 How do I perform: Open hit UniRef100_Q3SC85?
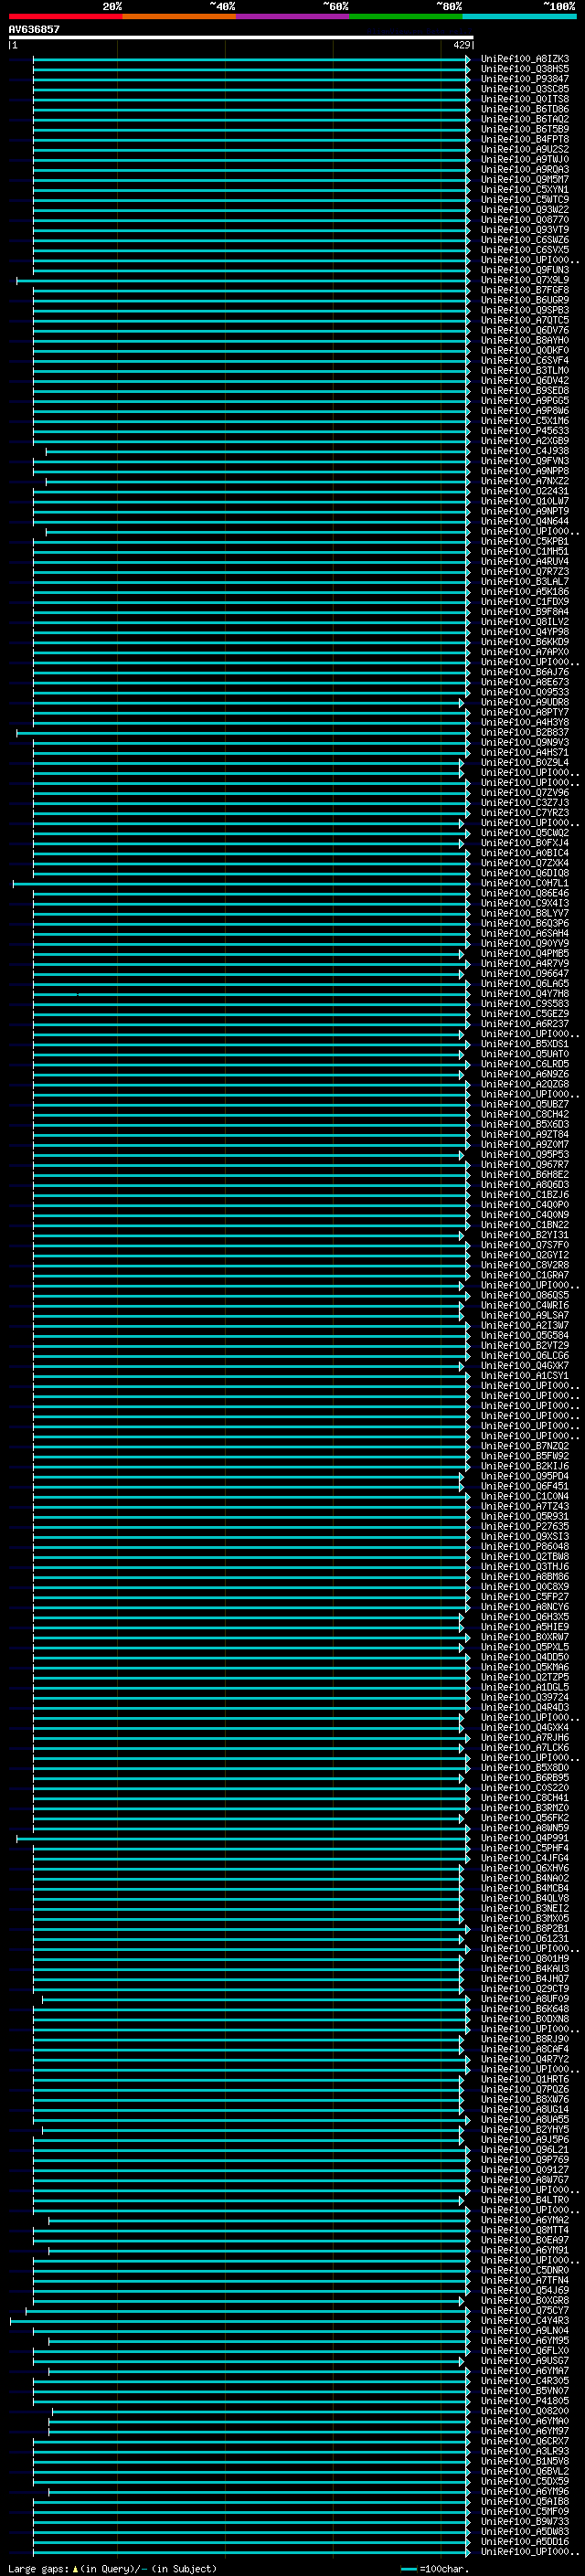(x=525, y=89)
